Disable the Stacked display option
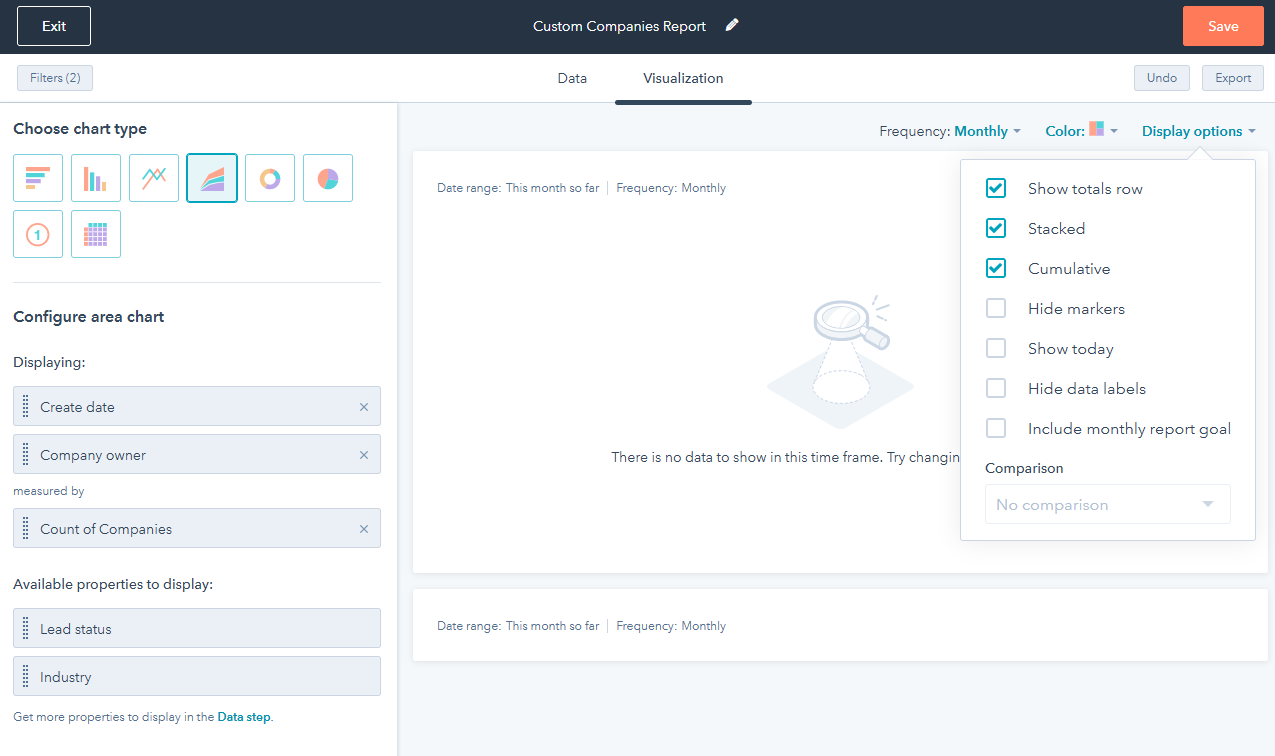 [x=996, y=228]
